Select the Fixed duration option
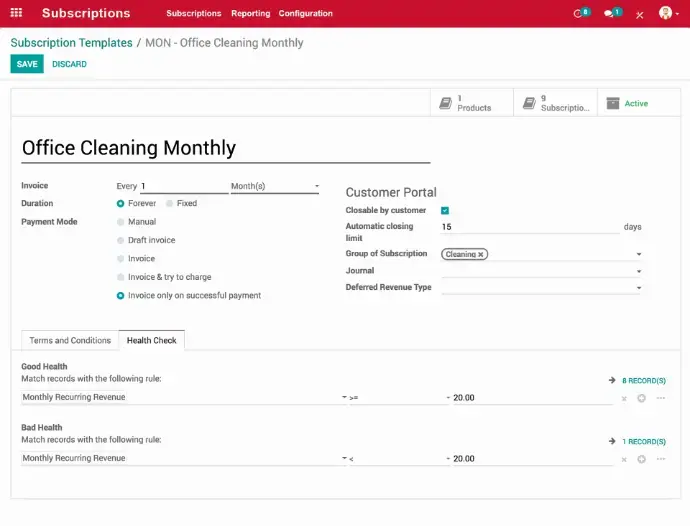Screen dimensions: 690x526 click(x=170, y=203)
